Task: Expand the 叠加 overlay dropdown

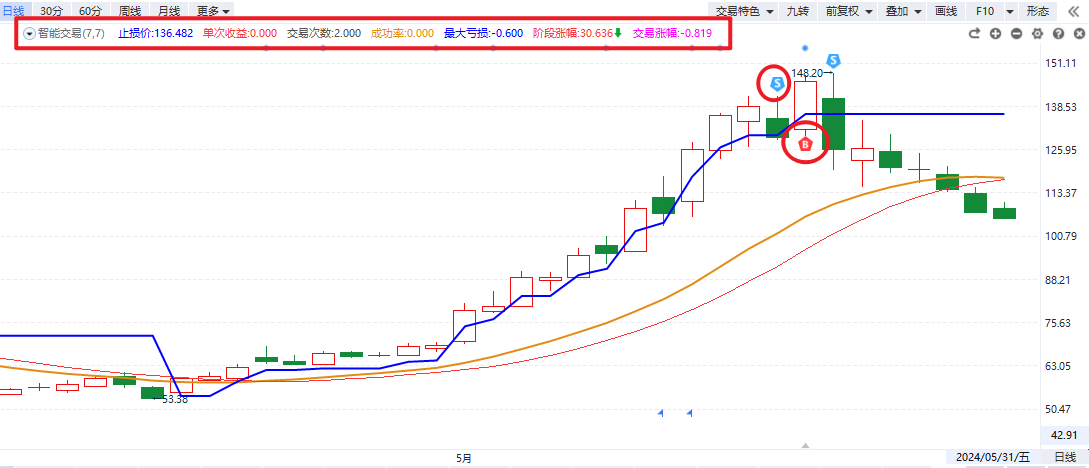Action: point(901,11)
